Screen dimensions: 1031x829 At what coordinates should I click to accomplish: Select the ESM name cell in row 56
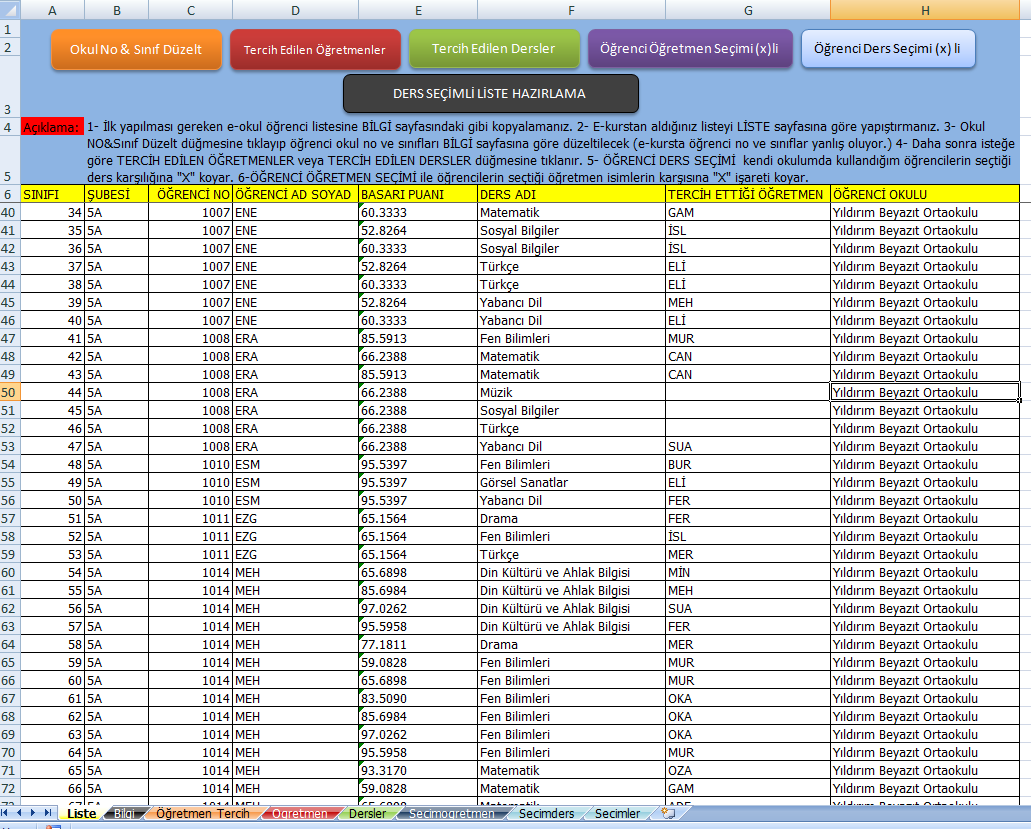click(x=295, y=500)
